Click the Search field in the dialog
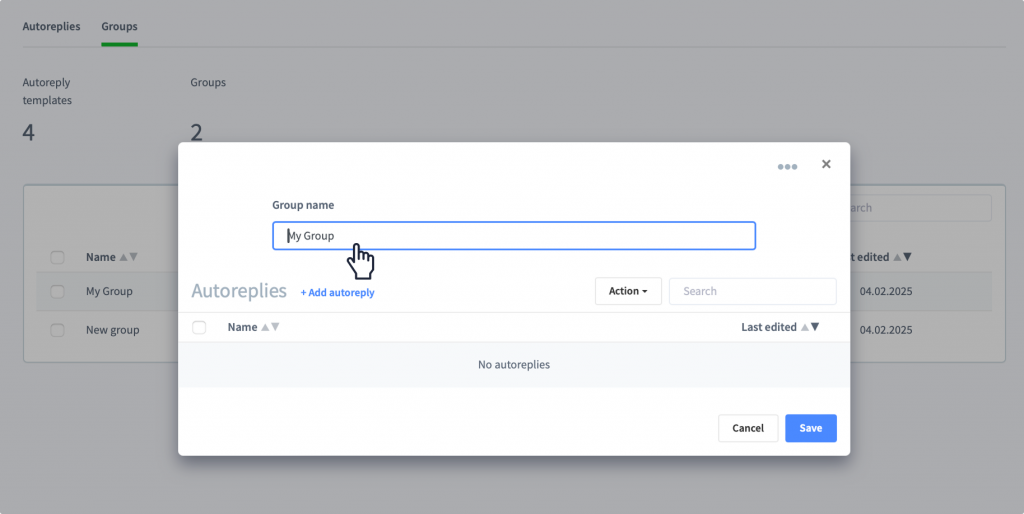Screen dimensions: 1024x514 click(752, 291)
